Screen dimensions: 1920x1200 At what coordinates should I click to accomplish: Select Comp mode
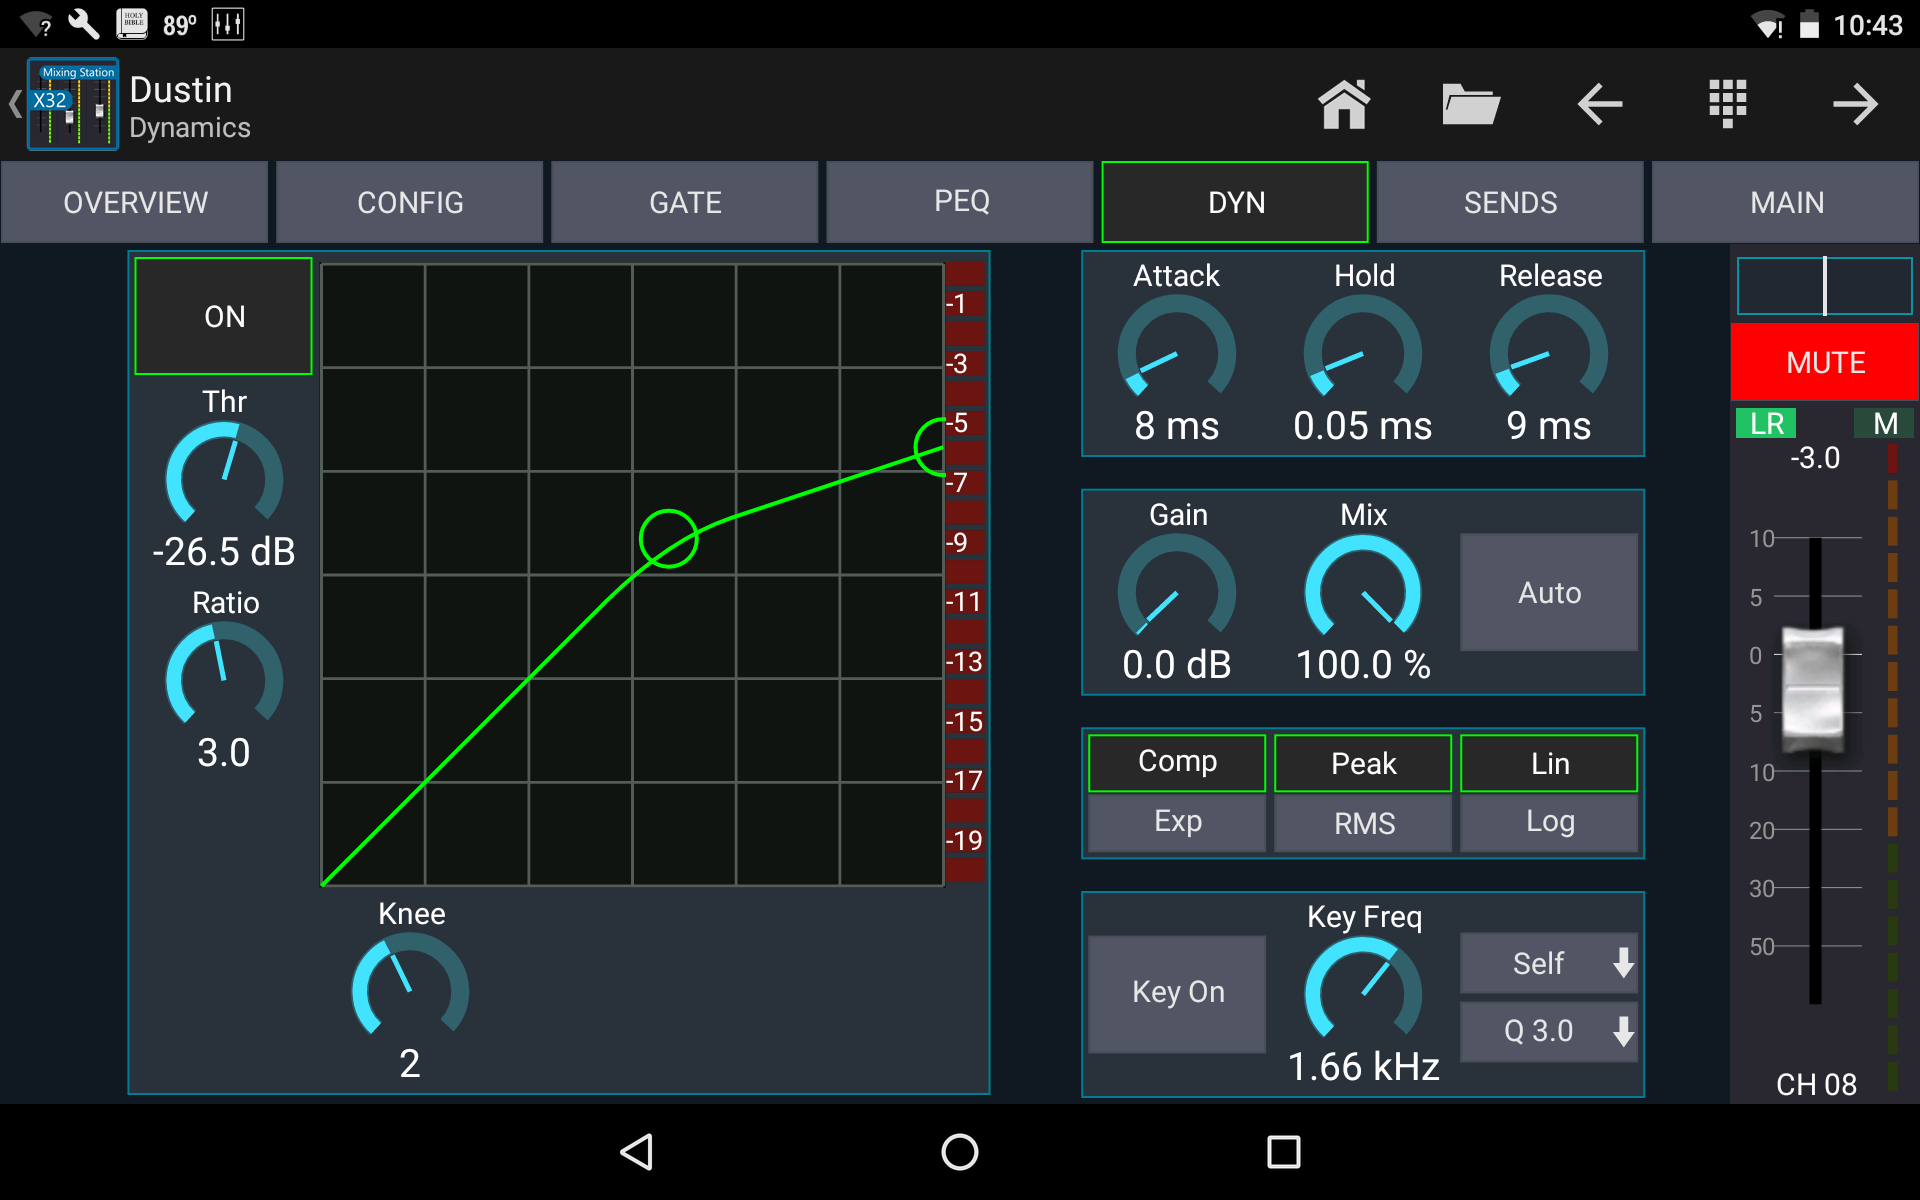(1177, 763)
